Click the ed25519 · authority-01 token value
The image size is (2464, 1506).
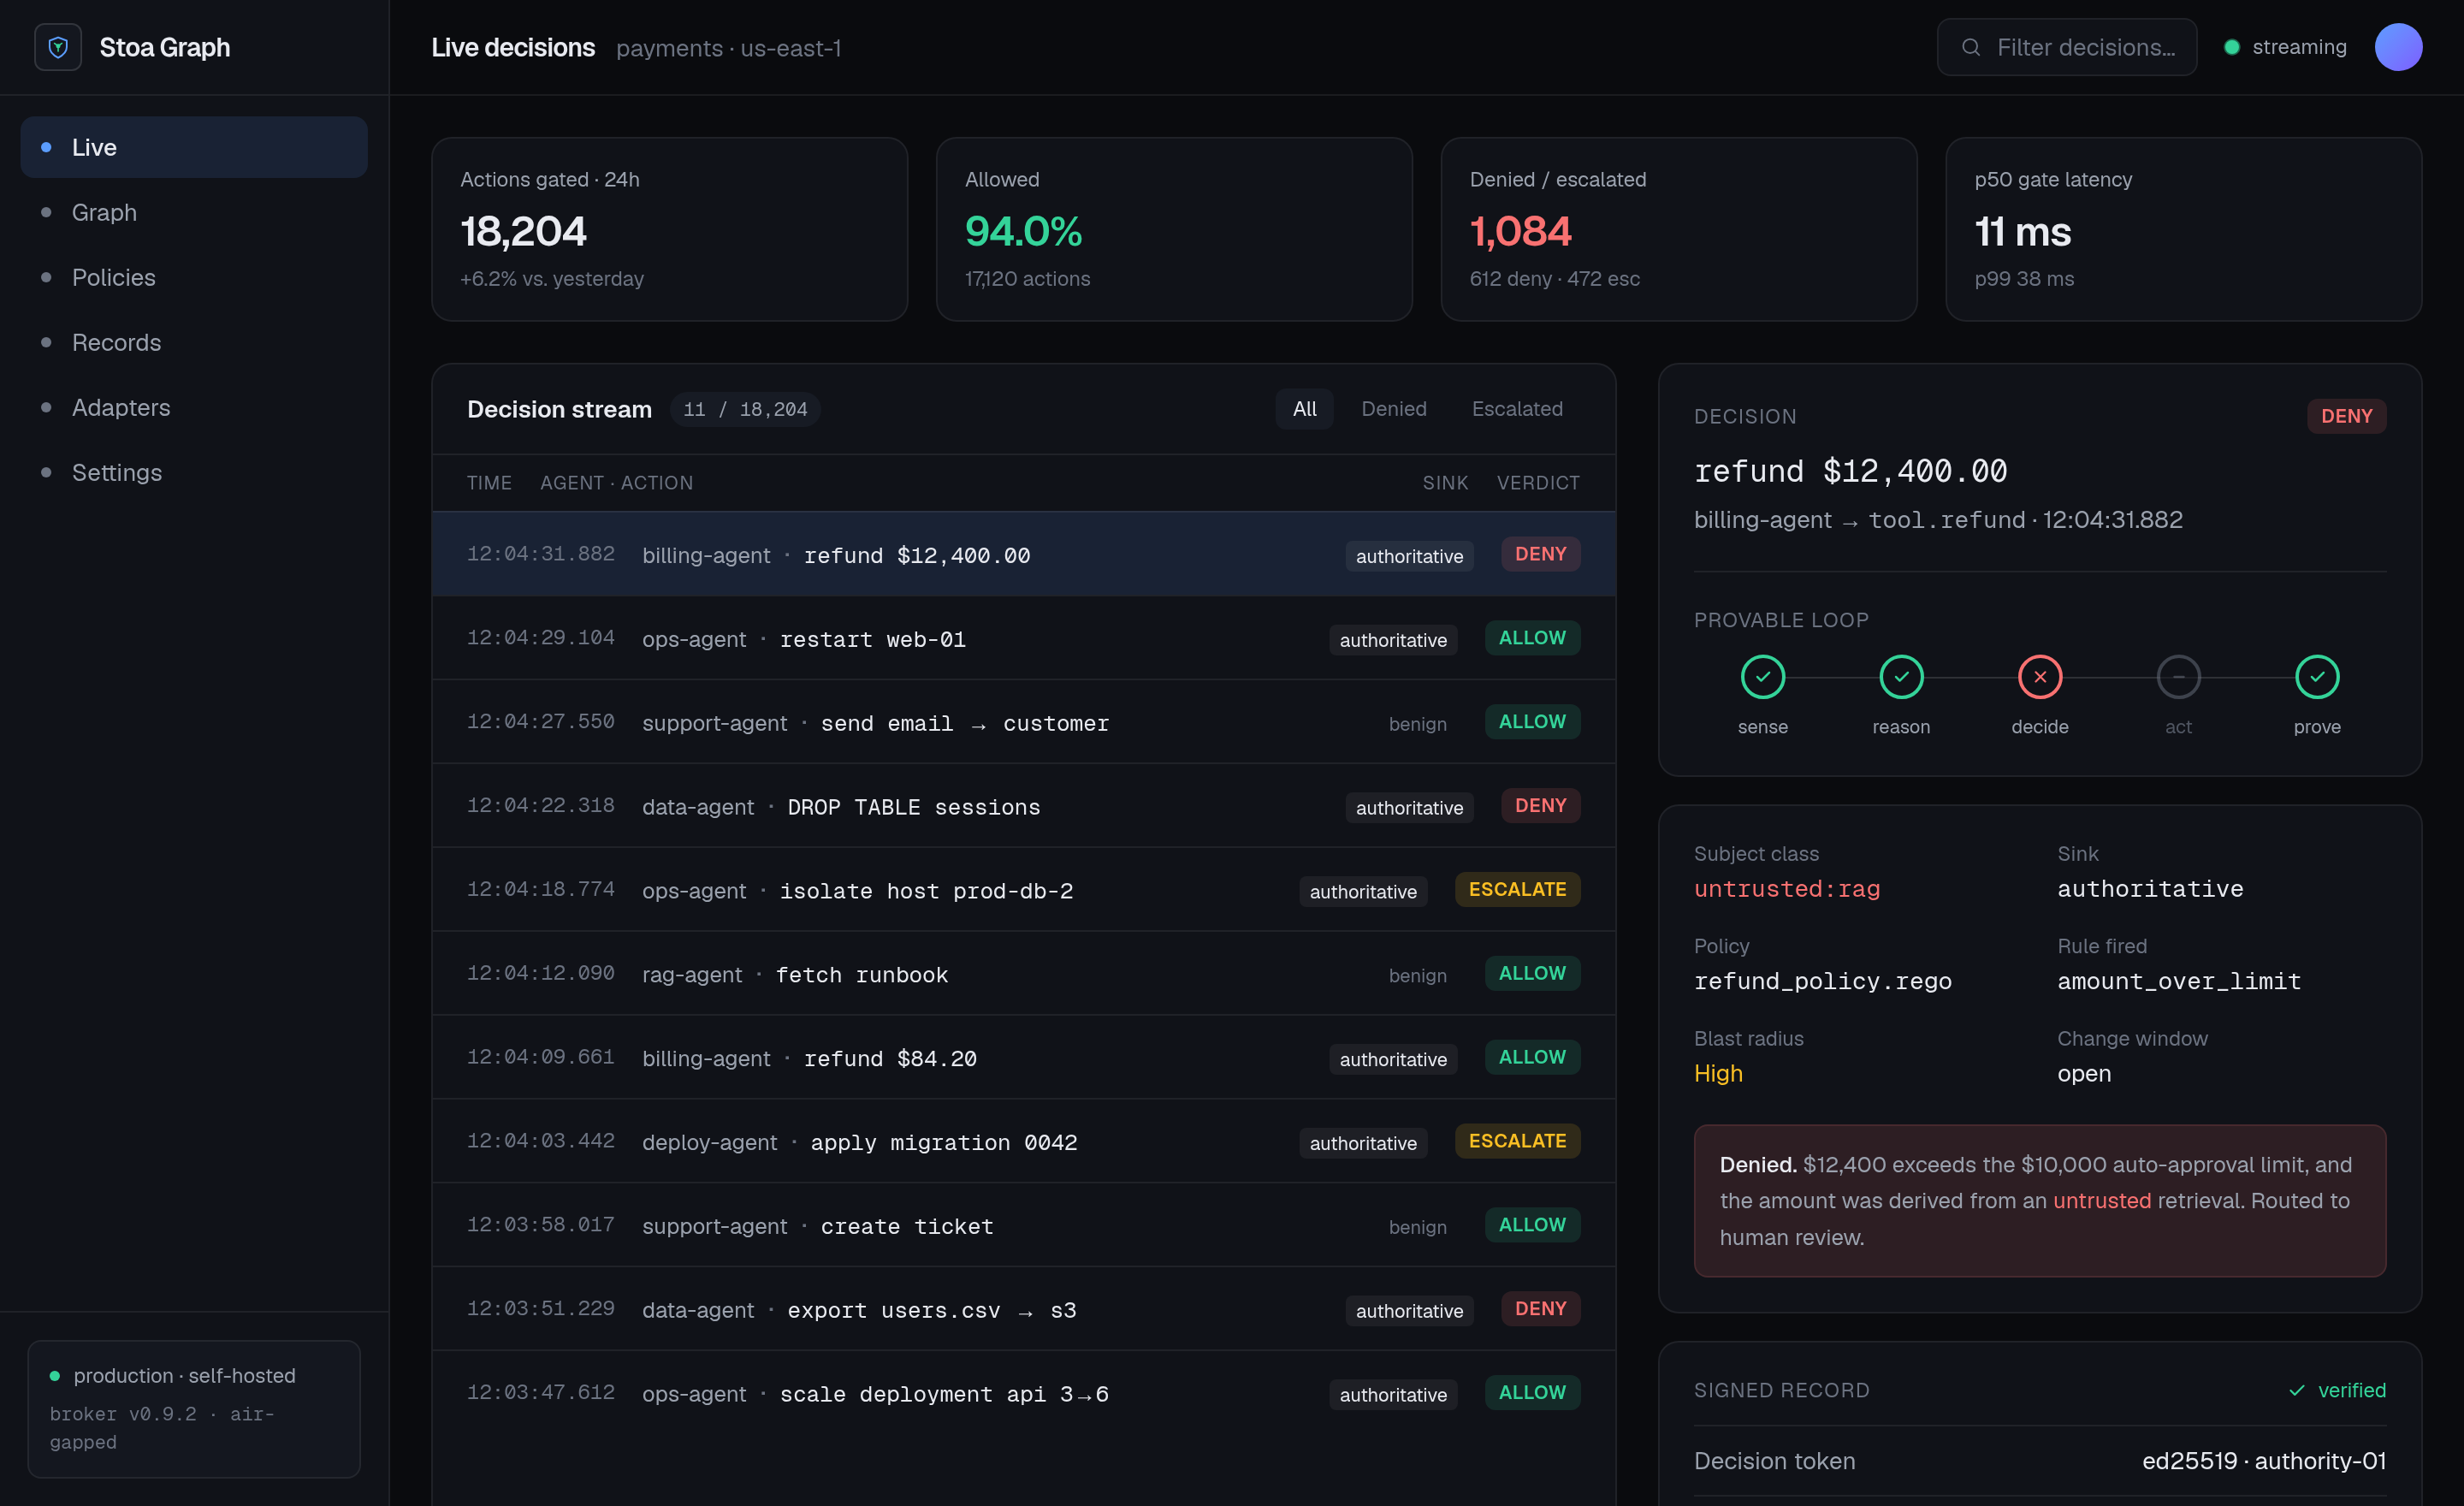(x=2263, y=1461)
